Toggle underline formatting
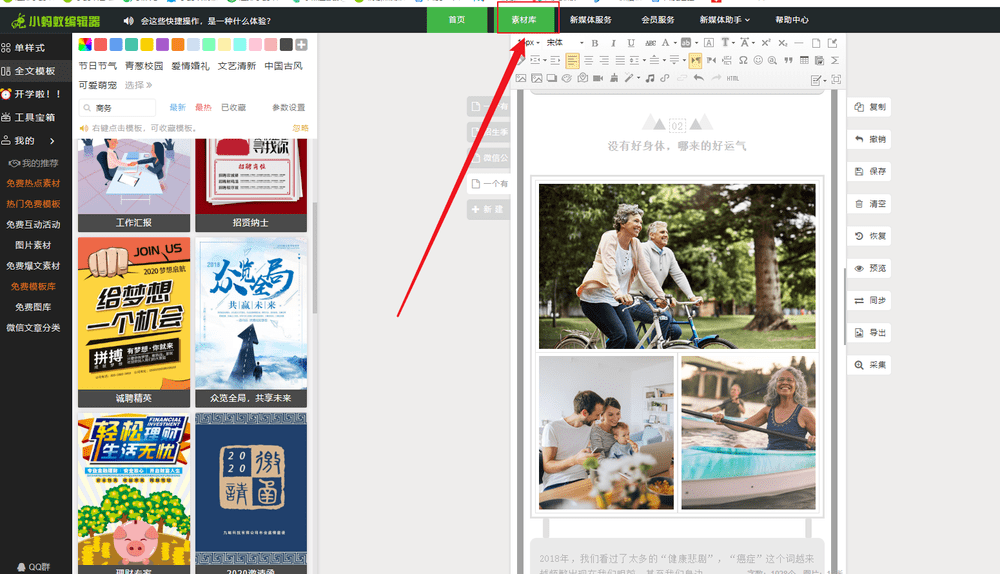This screenshot has height=574, width=1000. pos(631,43)
